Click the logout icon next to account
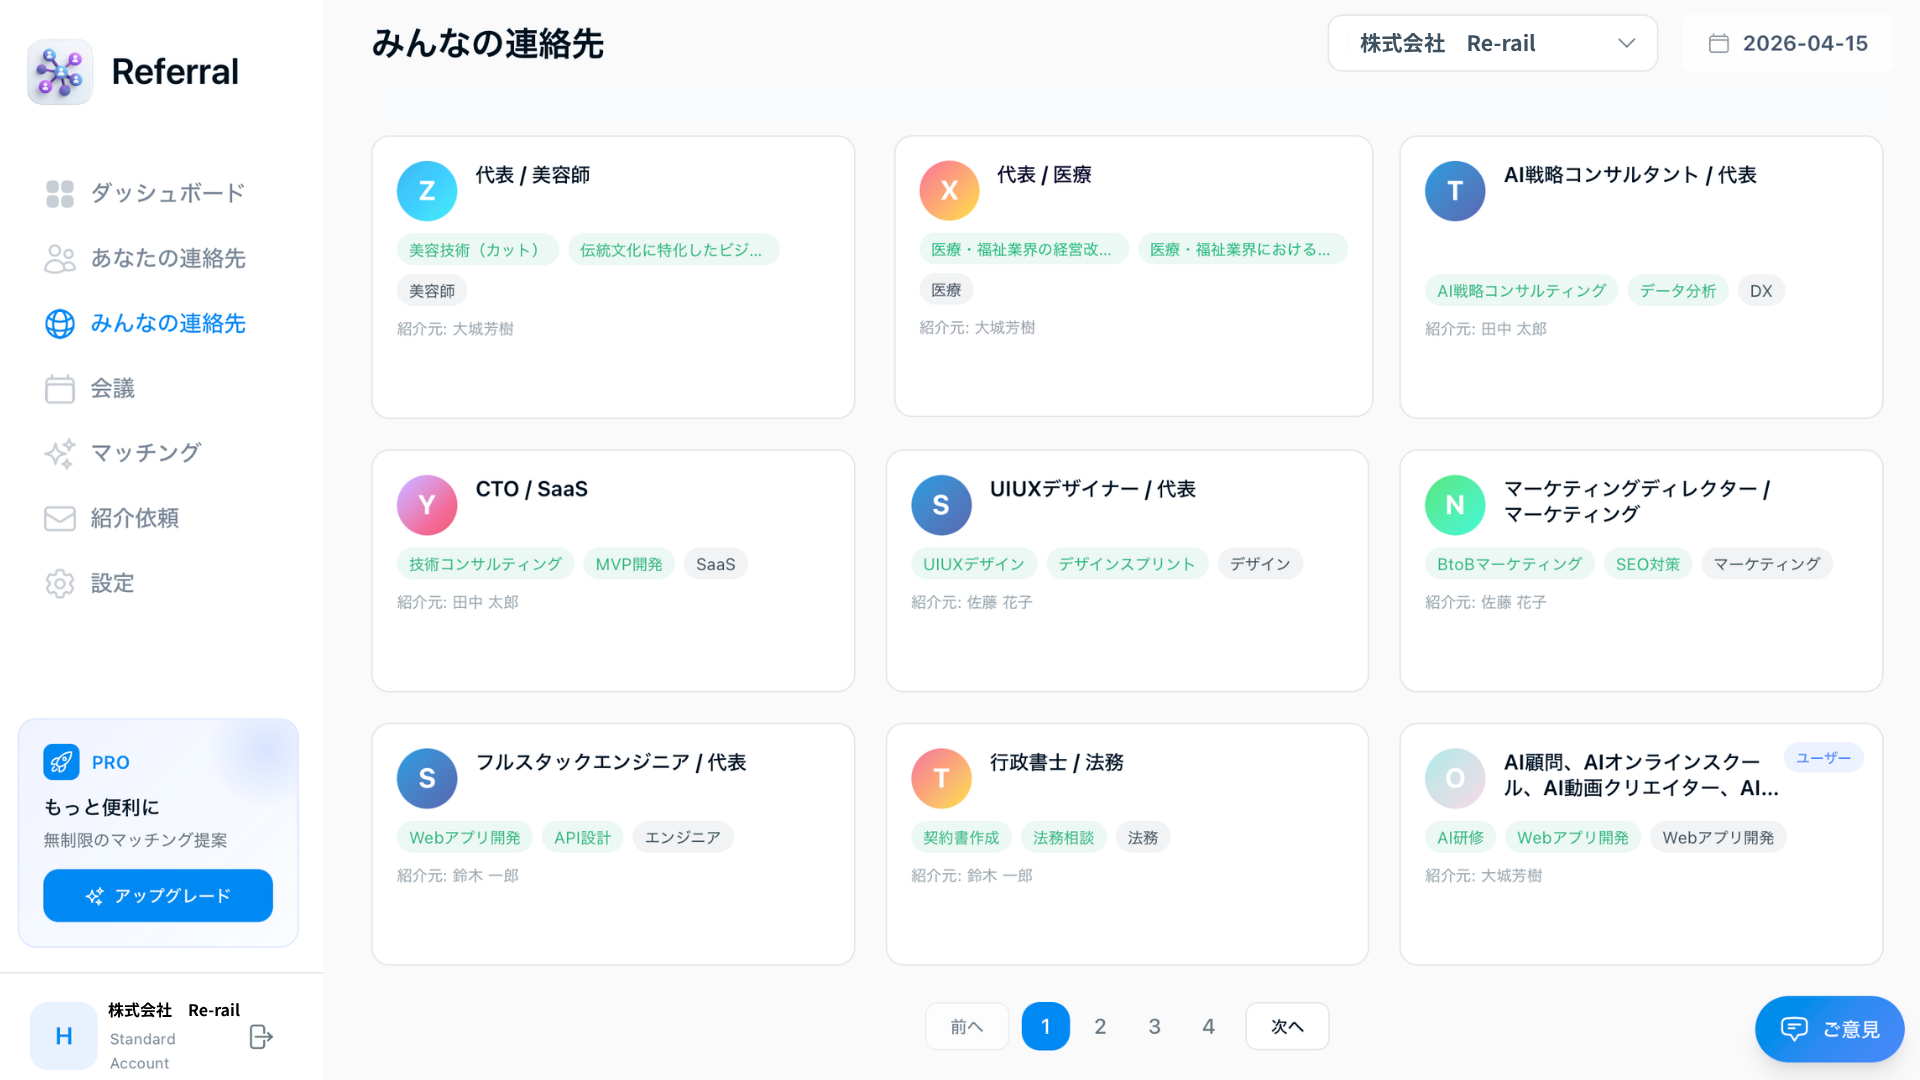The image size is (1920, 1080). point(261,1037)
